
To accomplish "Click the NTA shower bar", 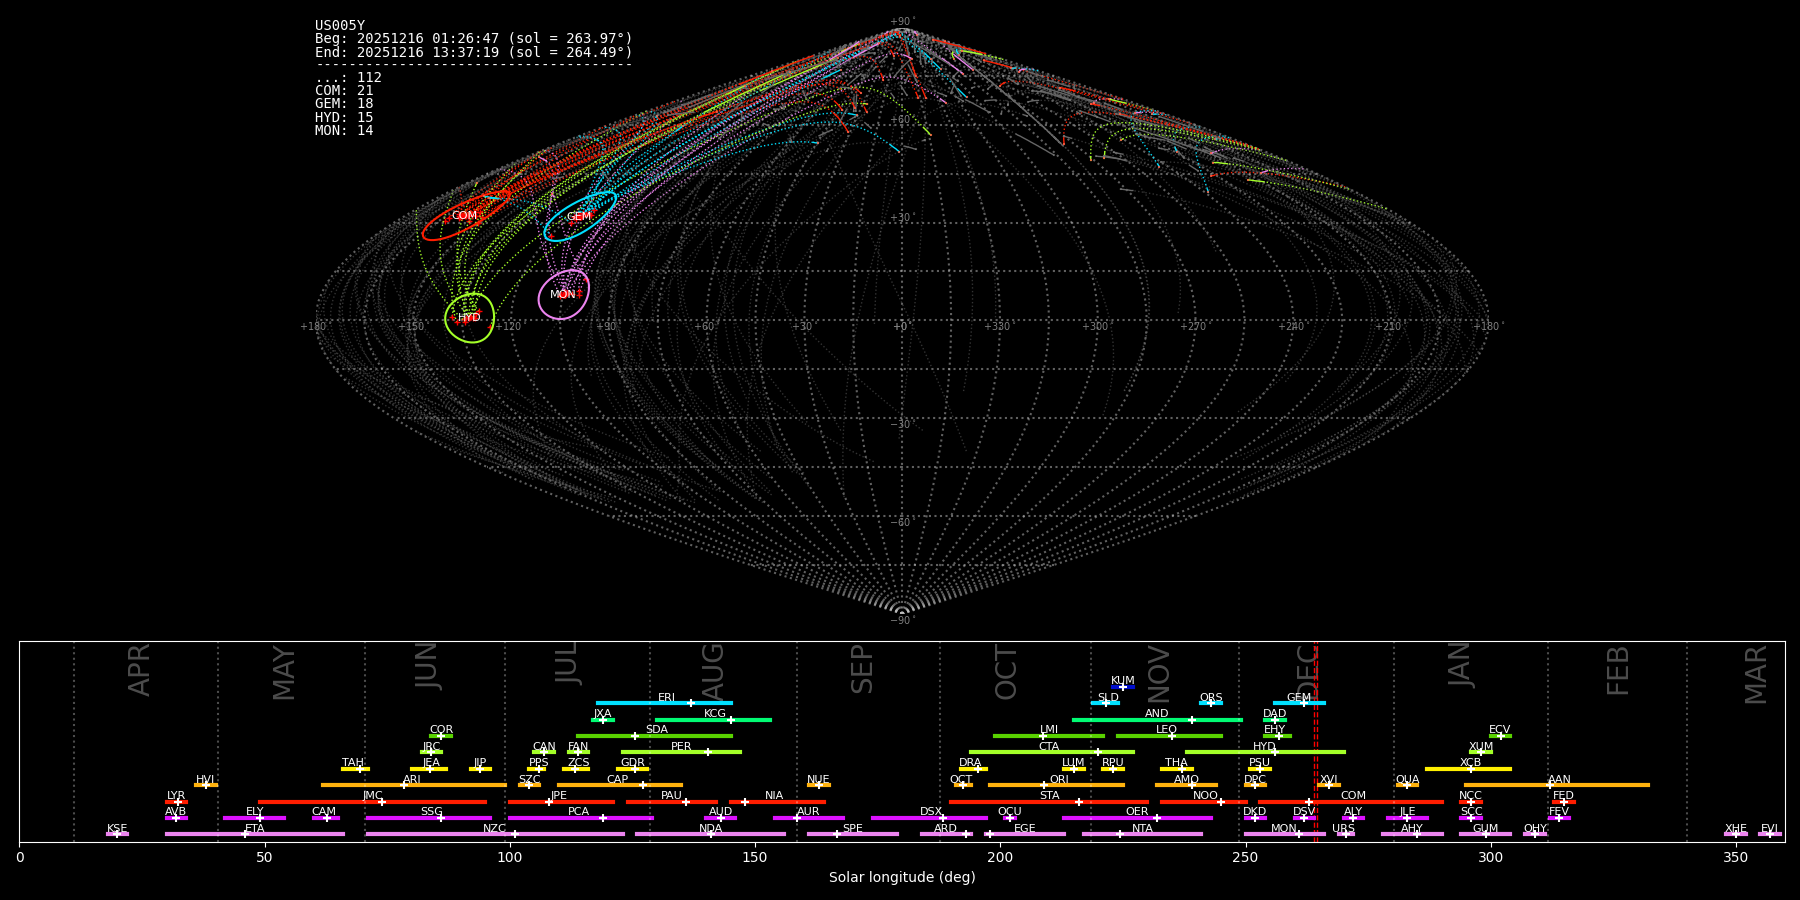I will point(1142,834).
